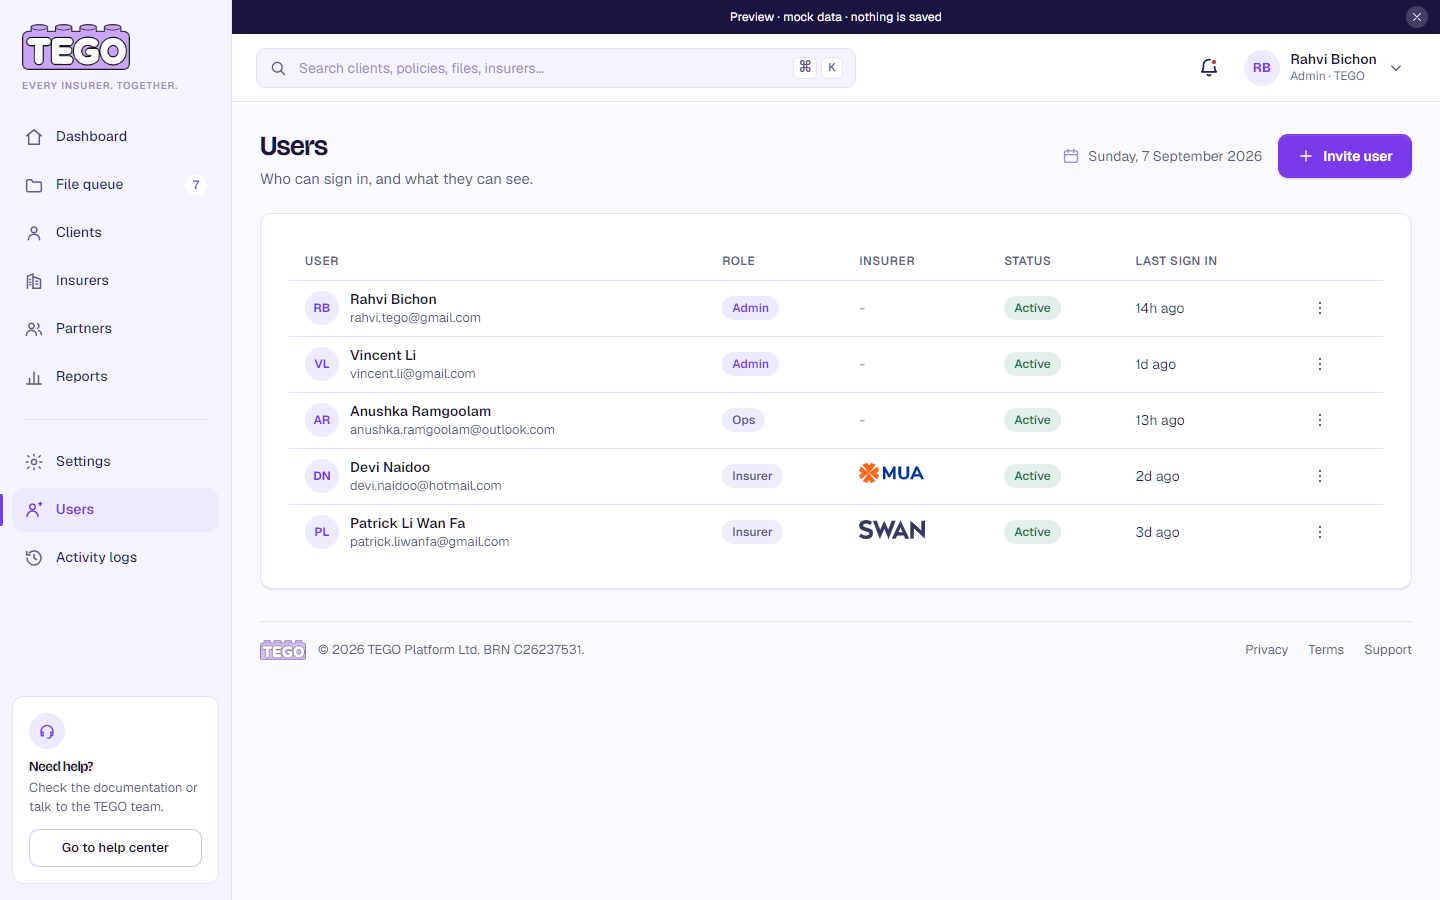Click the MUA insurer logo
1440x900 pixels.
891,473
